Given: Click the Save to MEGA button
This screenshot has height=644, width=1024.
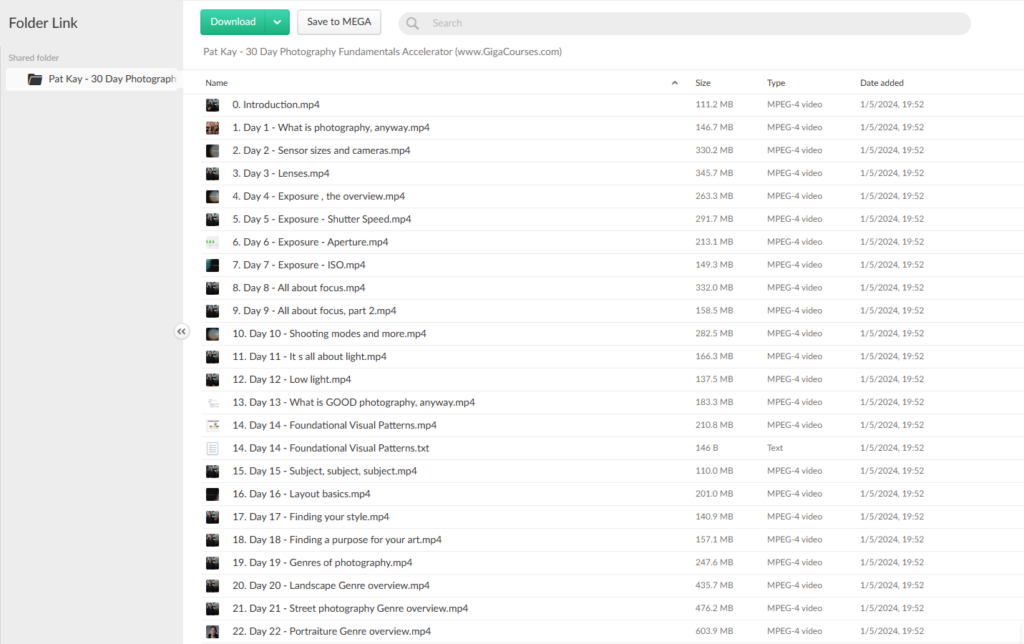Looking at the screenshot, I should tap(339, 22).
